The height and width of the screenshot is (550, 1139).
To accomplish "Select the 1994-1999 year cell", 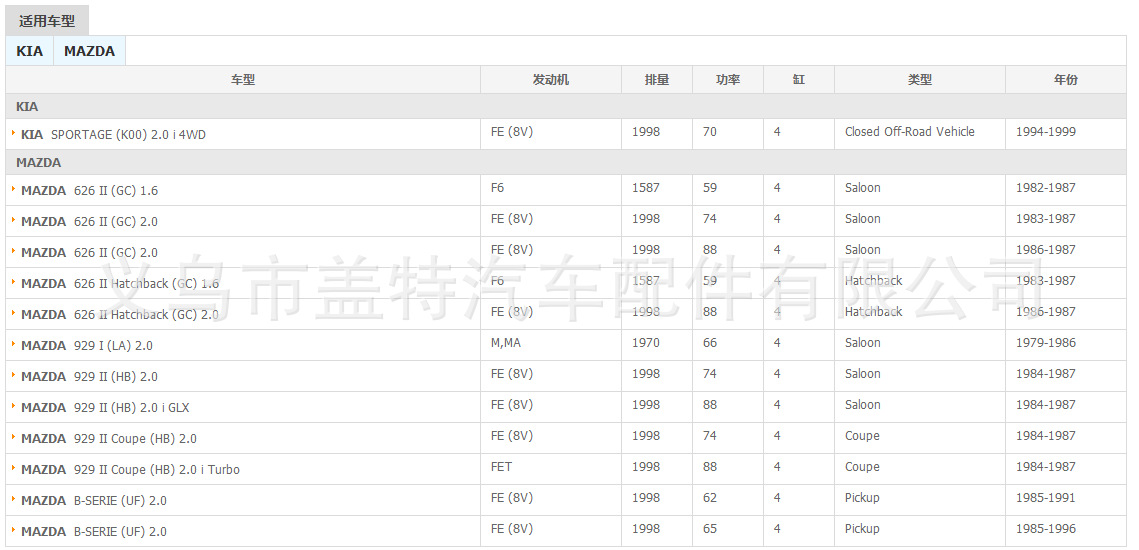I will 1066,134.
